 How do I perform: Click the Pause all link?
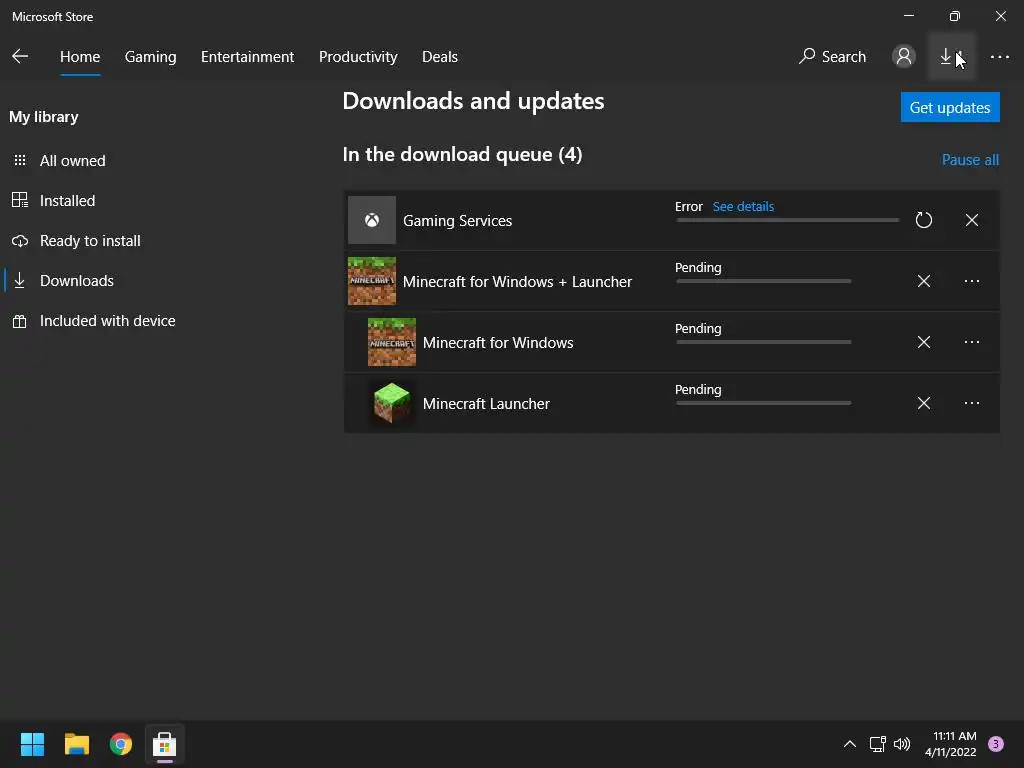[x=970, y=160]
